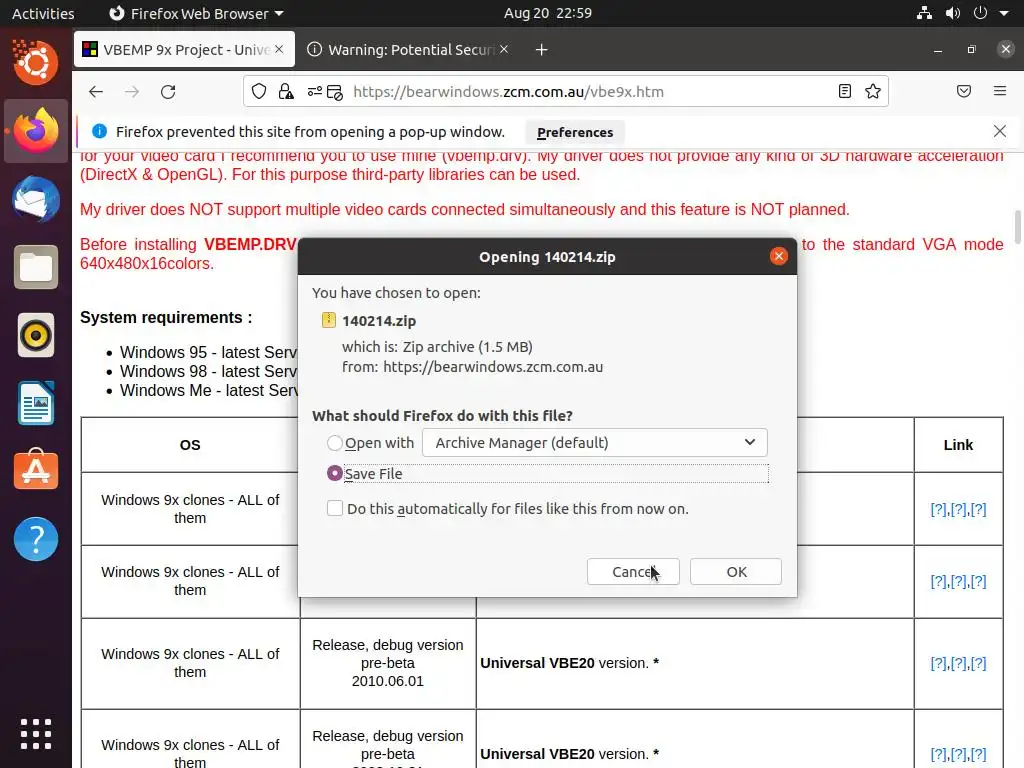Select the Open with radio button
The width and height of the screenshot is (1024, 768).
[x=334, y=443]
